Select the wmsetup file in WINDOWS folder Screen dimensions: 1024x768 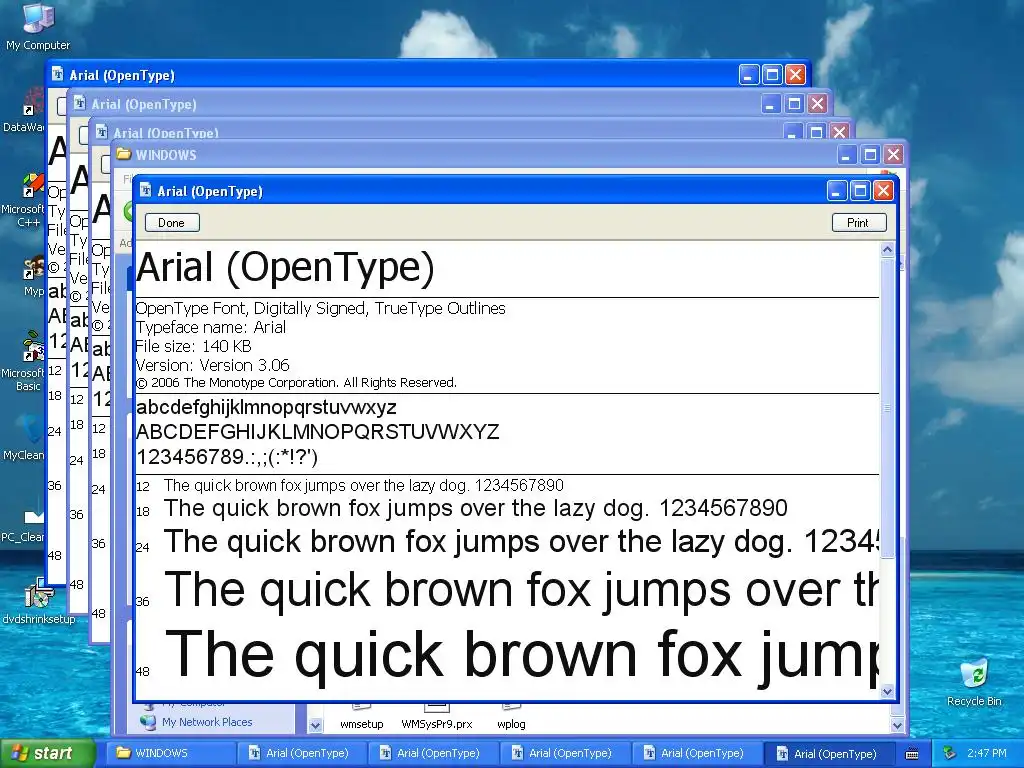click(361, 717)
